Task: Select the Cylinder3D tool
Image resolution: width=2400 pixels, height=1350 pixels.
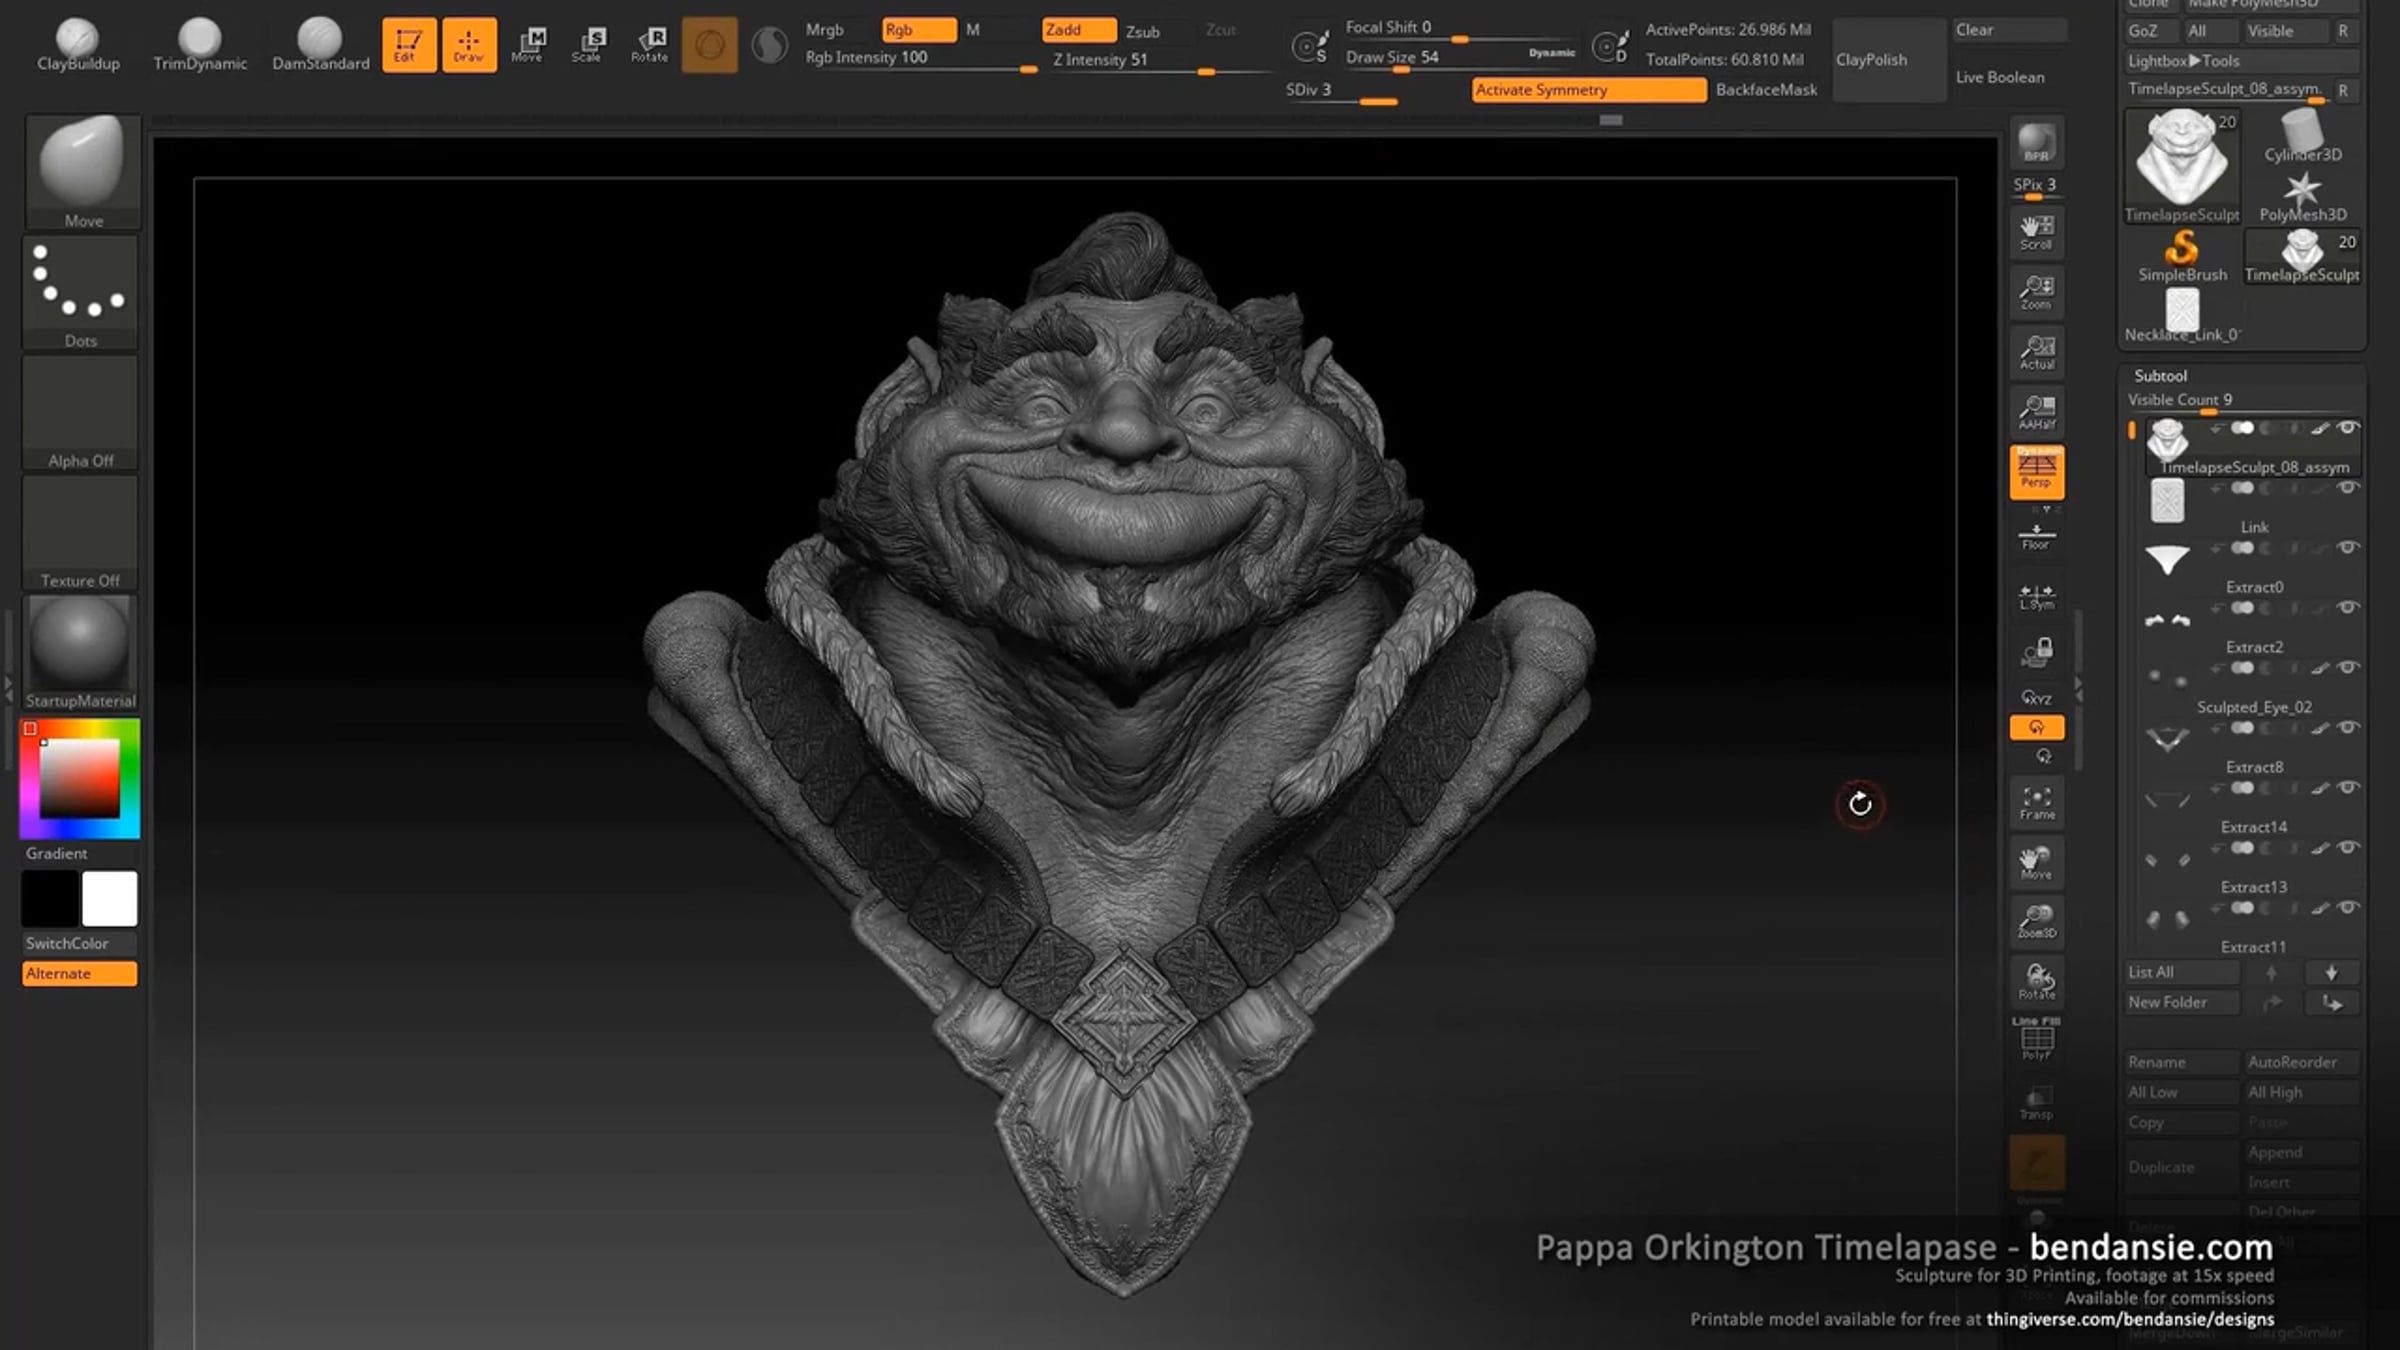Action: pos(2302,136)
